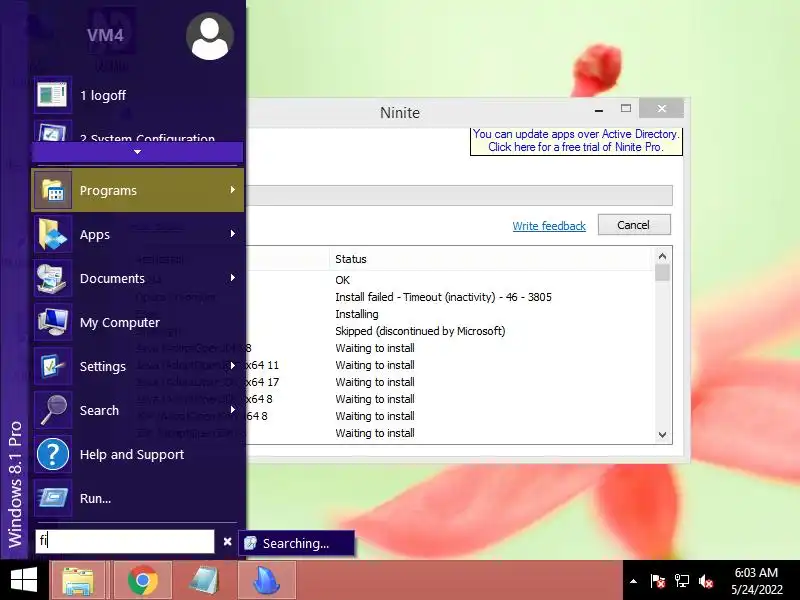
Task: Click the user account avatar
Action: click(210, 37)
